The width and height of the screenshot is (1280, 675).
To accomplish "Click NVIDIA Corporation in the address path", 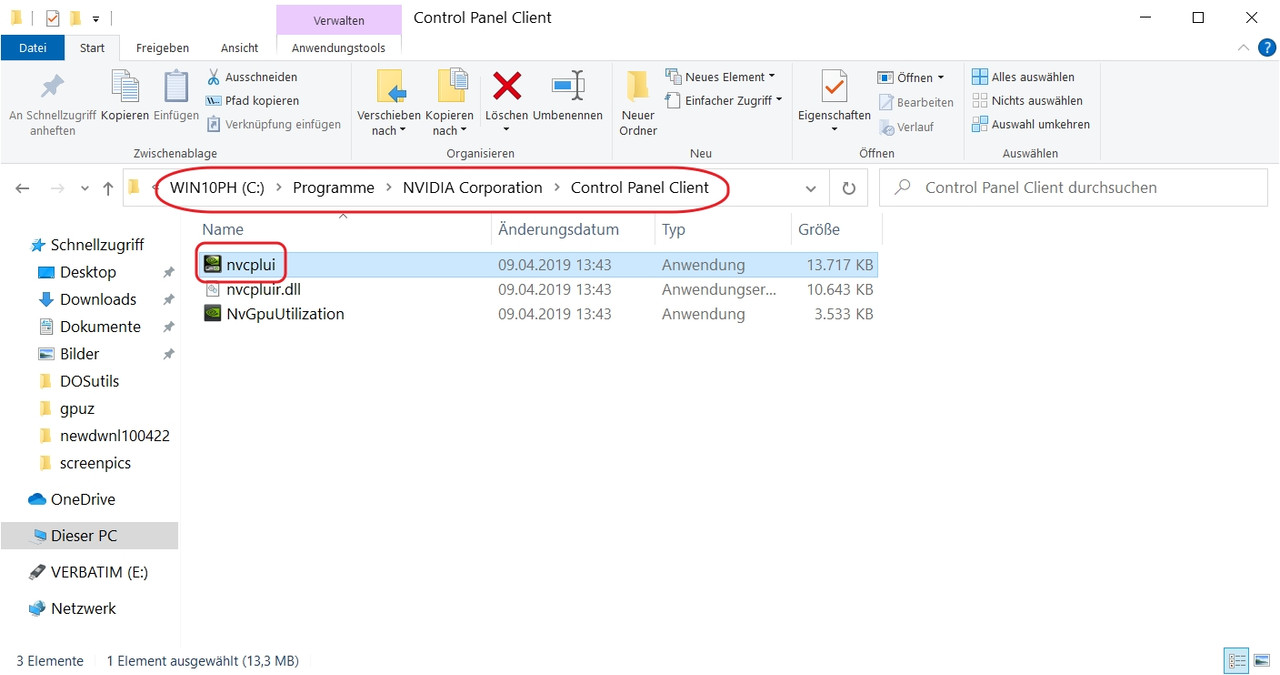I will [x=472, y=187].
